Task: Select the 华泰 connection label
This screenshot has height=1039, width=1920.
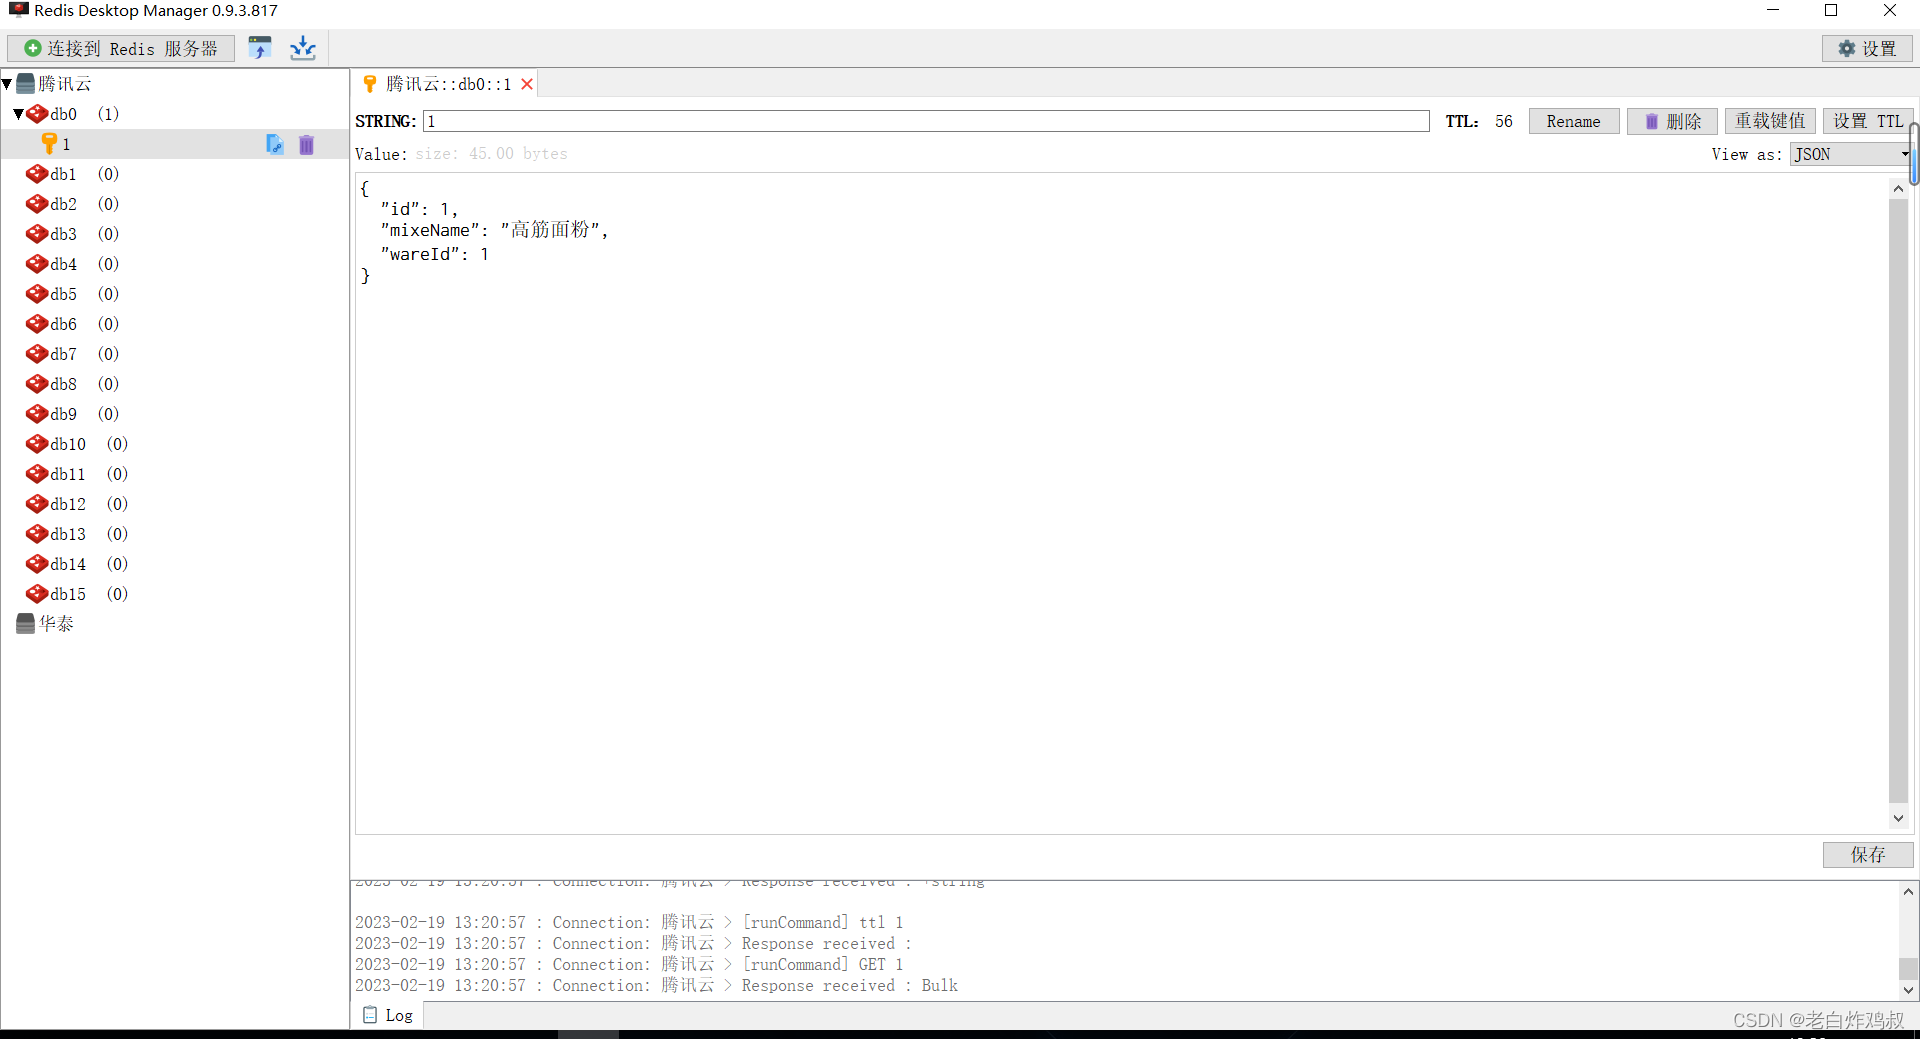Action: (56, 624)
